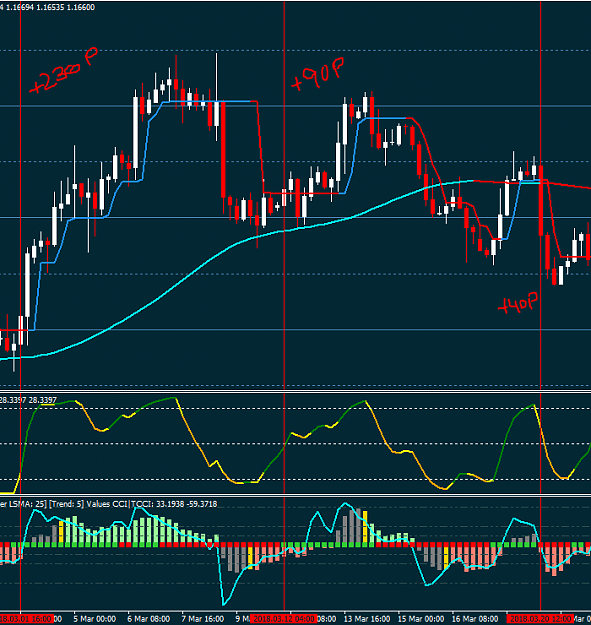Image resolution: width=591 pixels, height=625 pixels.
Task: Click the 6 Mar 08:00 axis label
Action: [149, 619]
